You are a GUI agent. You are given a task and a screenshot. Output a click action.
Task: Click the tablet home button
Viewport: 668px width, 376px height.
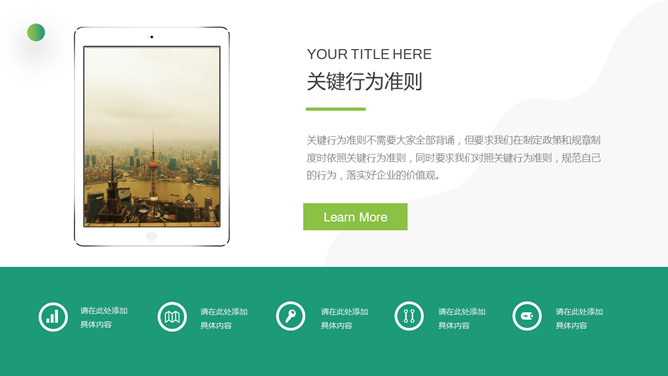click(x=152, y=236)
